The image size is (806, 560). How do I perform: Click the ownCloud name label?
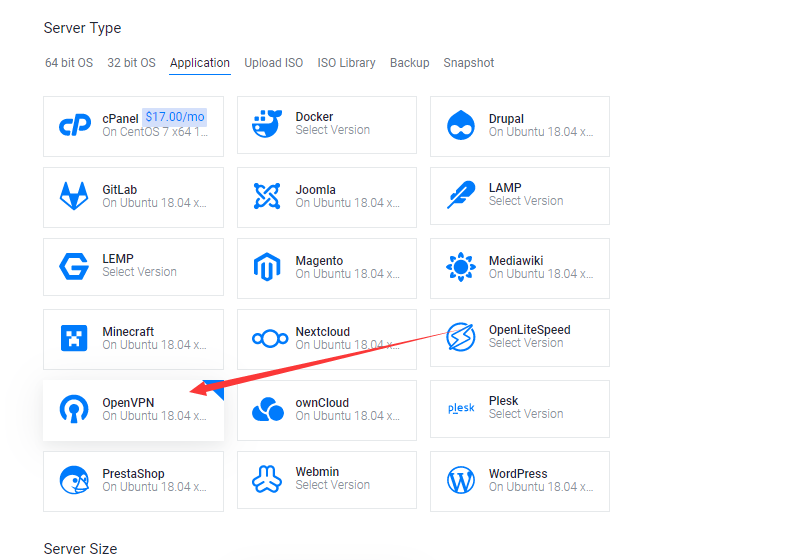pos(322,403)
